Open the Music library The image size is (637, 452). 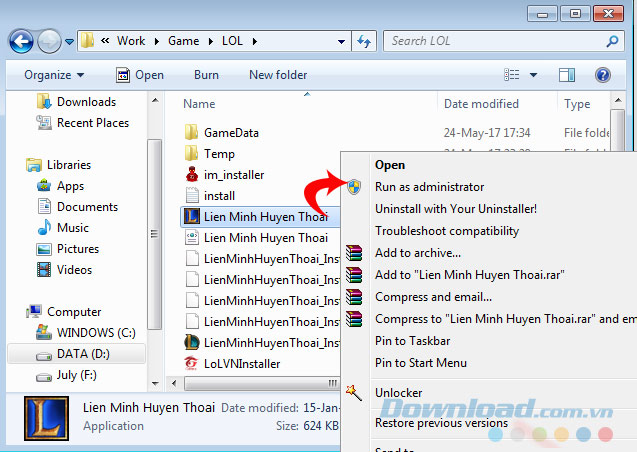63,228
